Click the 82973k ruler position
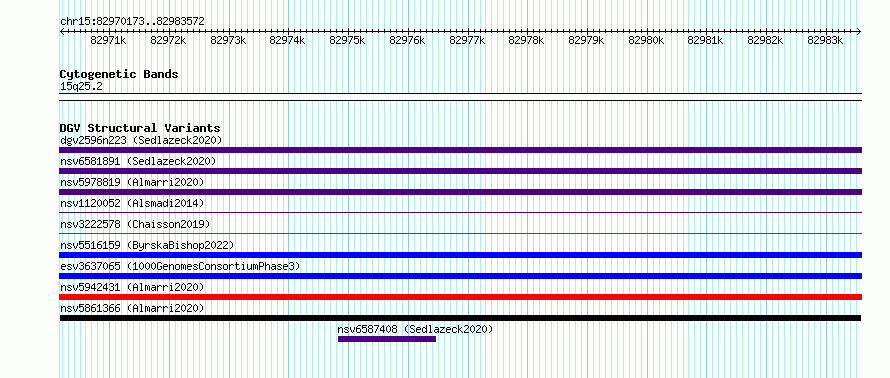The image size is (890, 378). point(228,40)
